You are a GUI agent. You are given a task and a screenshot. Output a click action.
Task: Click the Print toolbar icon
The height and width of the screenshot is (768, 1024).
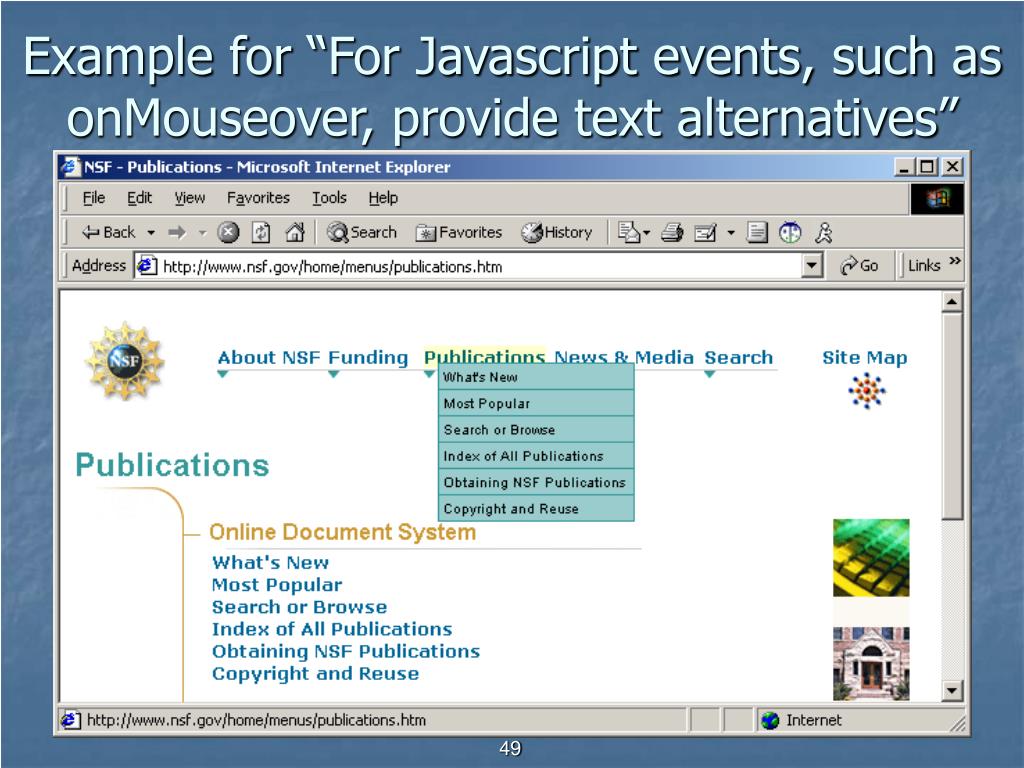pyautogui.click(x=672, y=232)
